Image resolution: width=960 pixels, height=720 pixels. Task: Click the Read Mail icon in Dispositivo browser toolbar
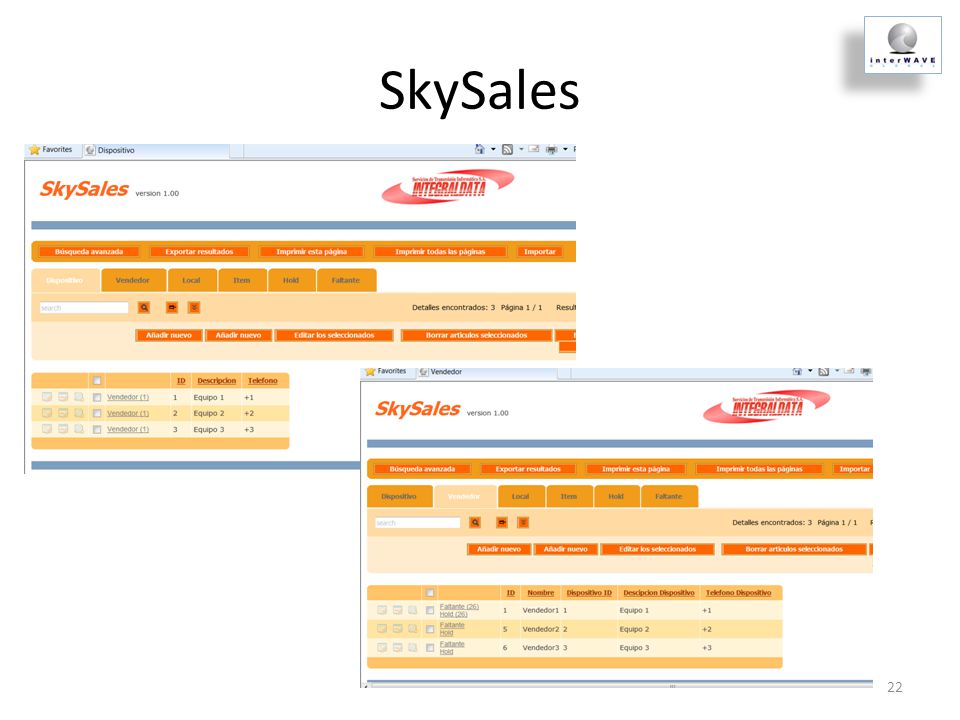point(534,149)
